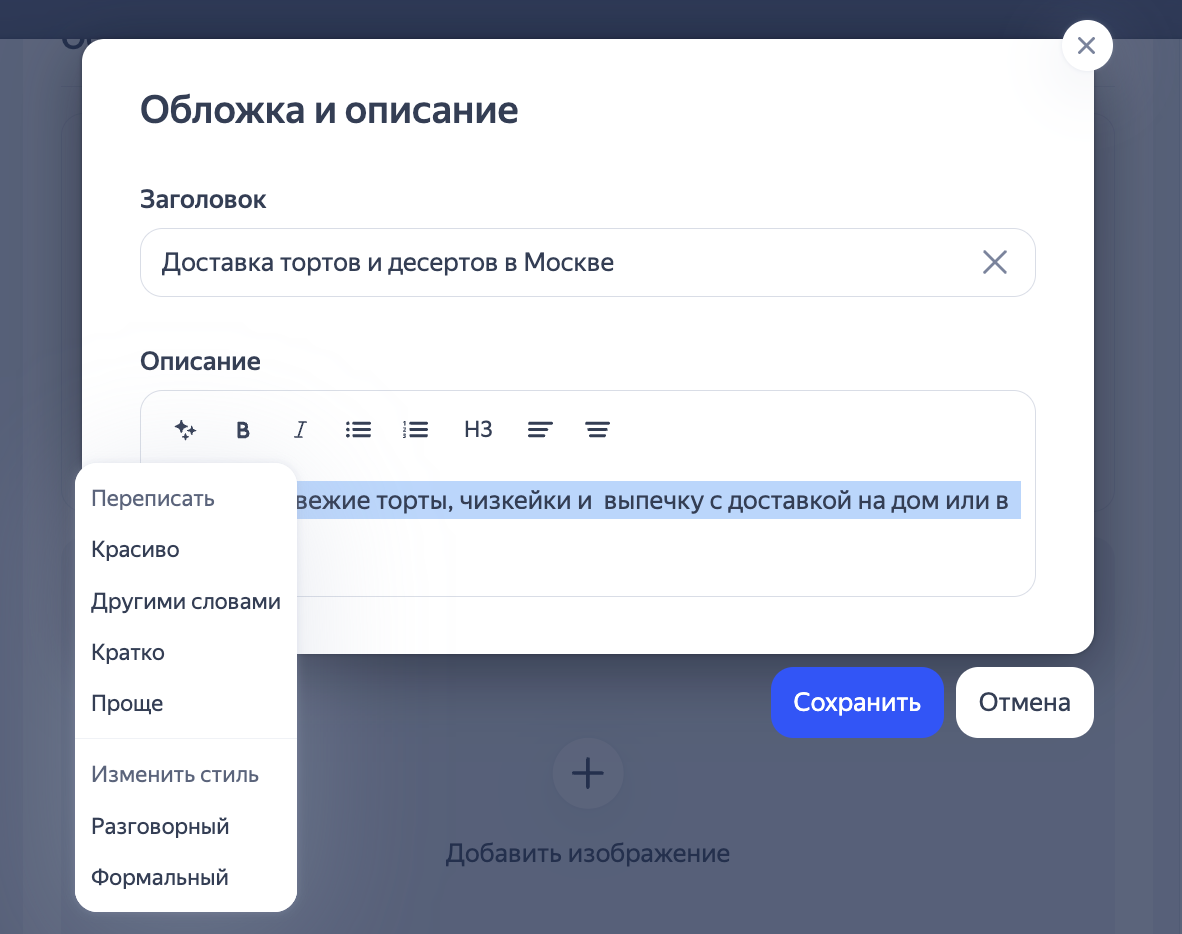1182x934 pixels.
Task: Apply H3 heading style
Action: [478, 430]
